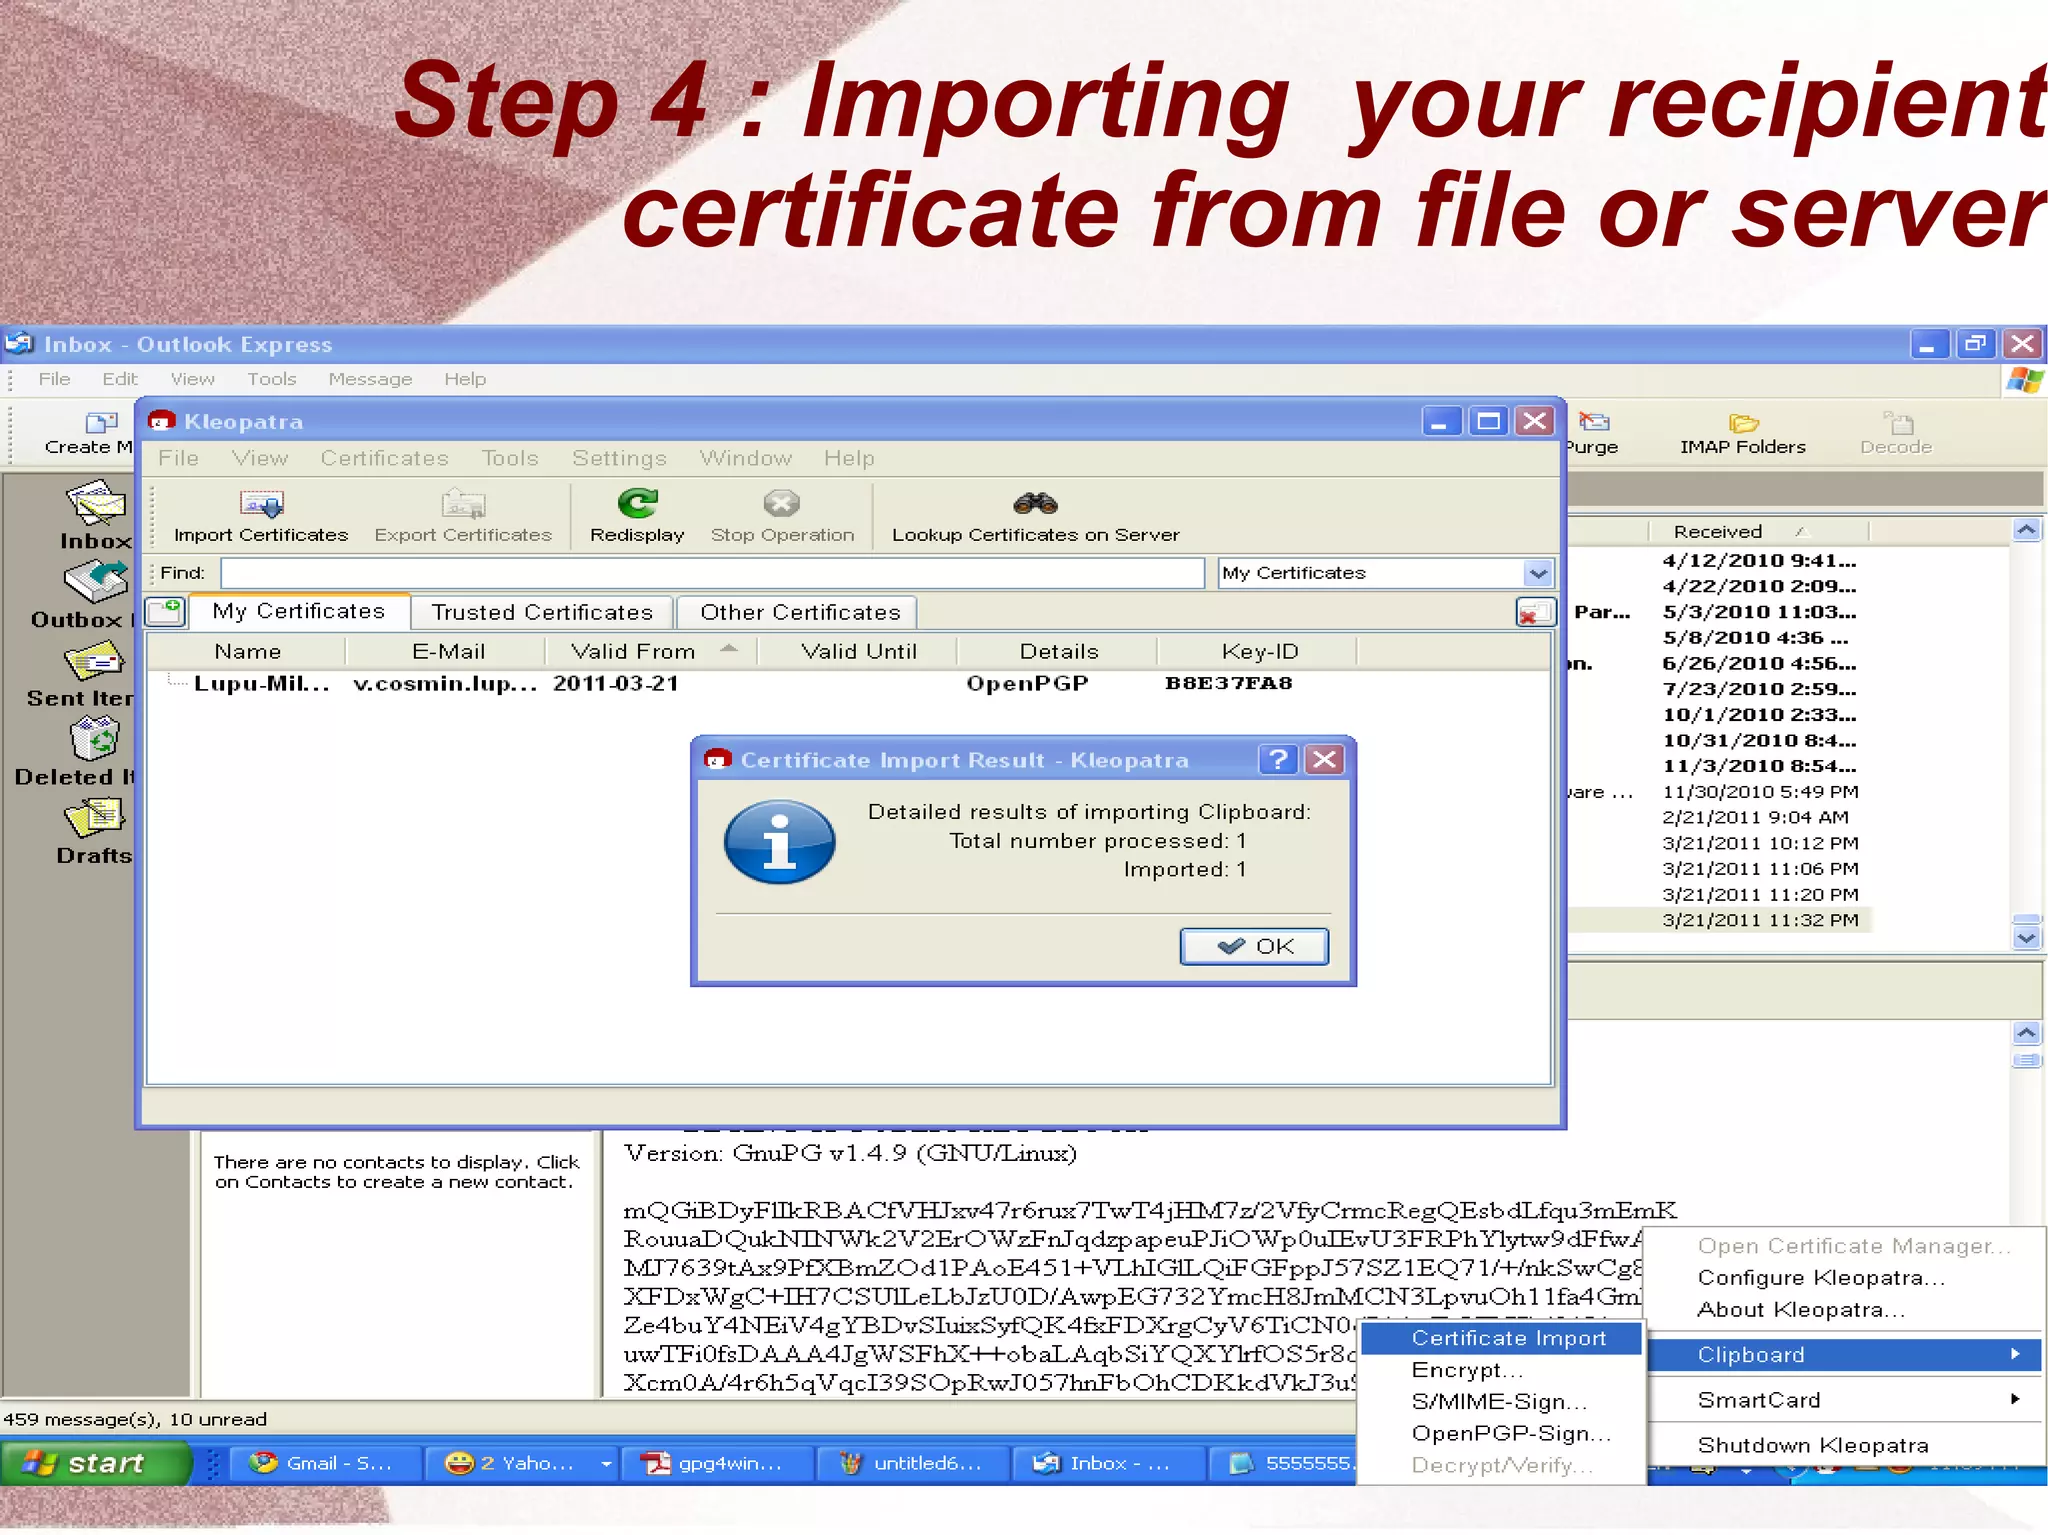Open the Deleted Items folder icon

pyautogui.click(x=93, y=752)
